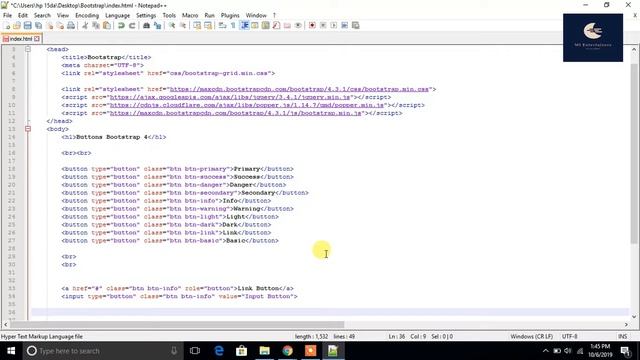
Task: Undo the last edit via toolbar
Action: pos(121,25)
